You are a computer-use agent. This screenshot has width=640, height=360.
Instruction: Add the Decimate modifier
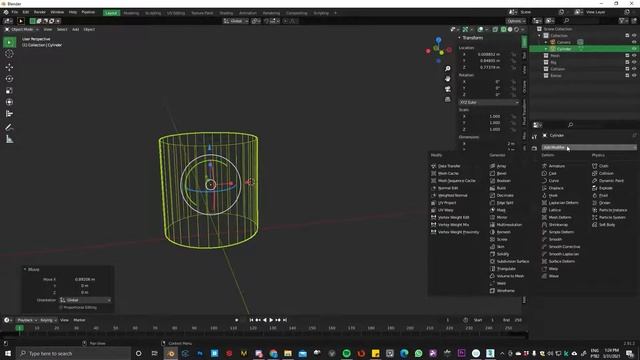pos(505,196)
